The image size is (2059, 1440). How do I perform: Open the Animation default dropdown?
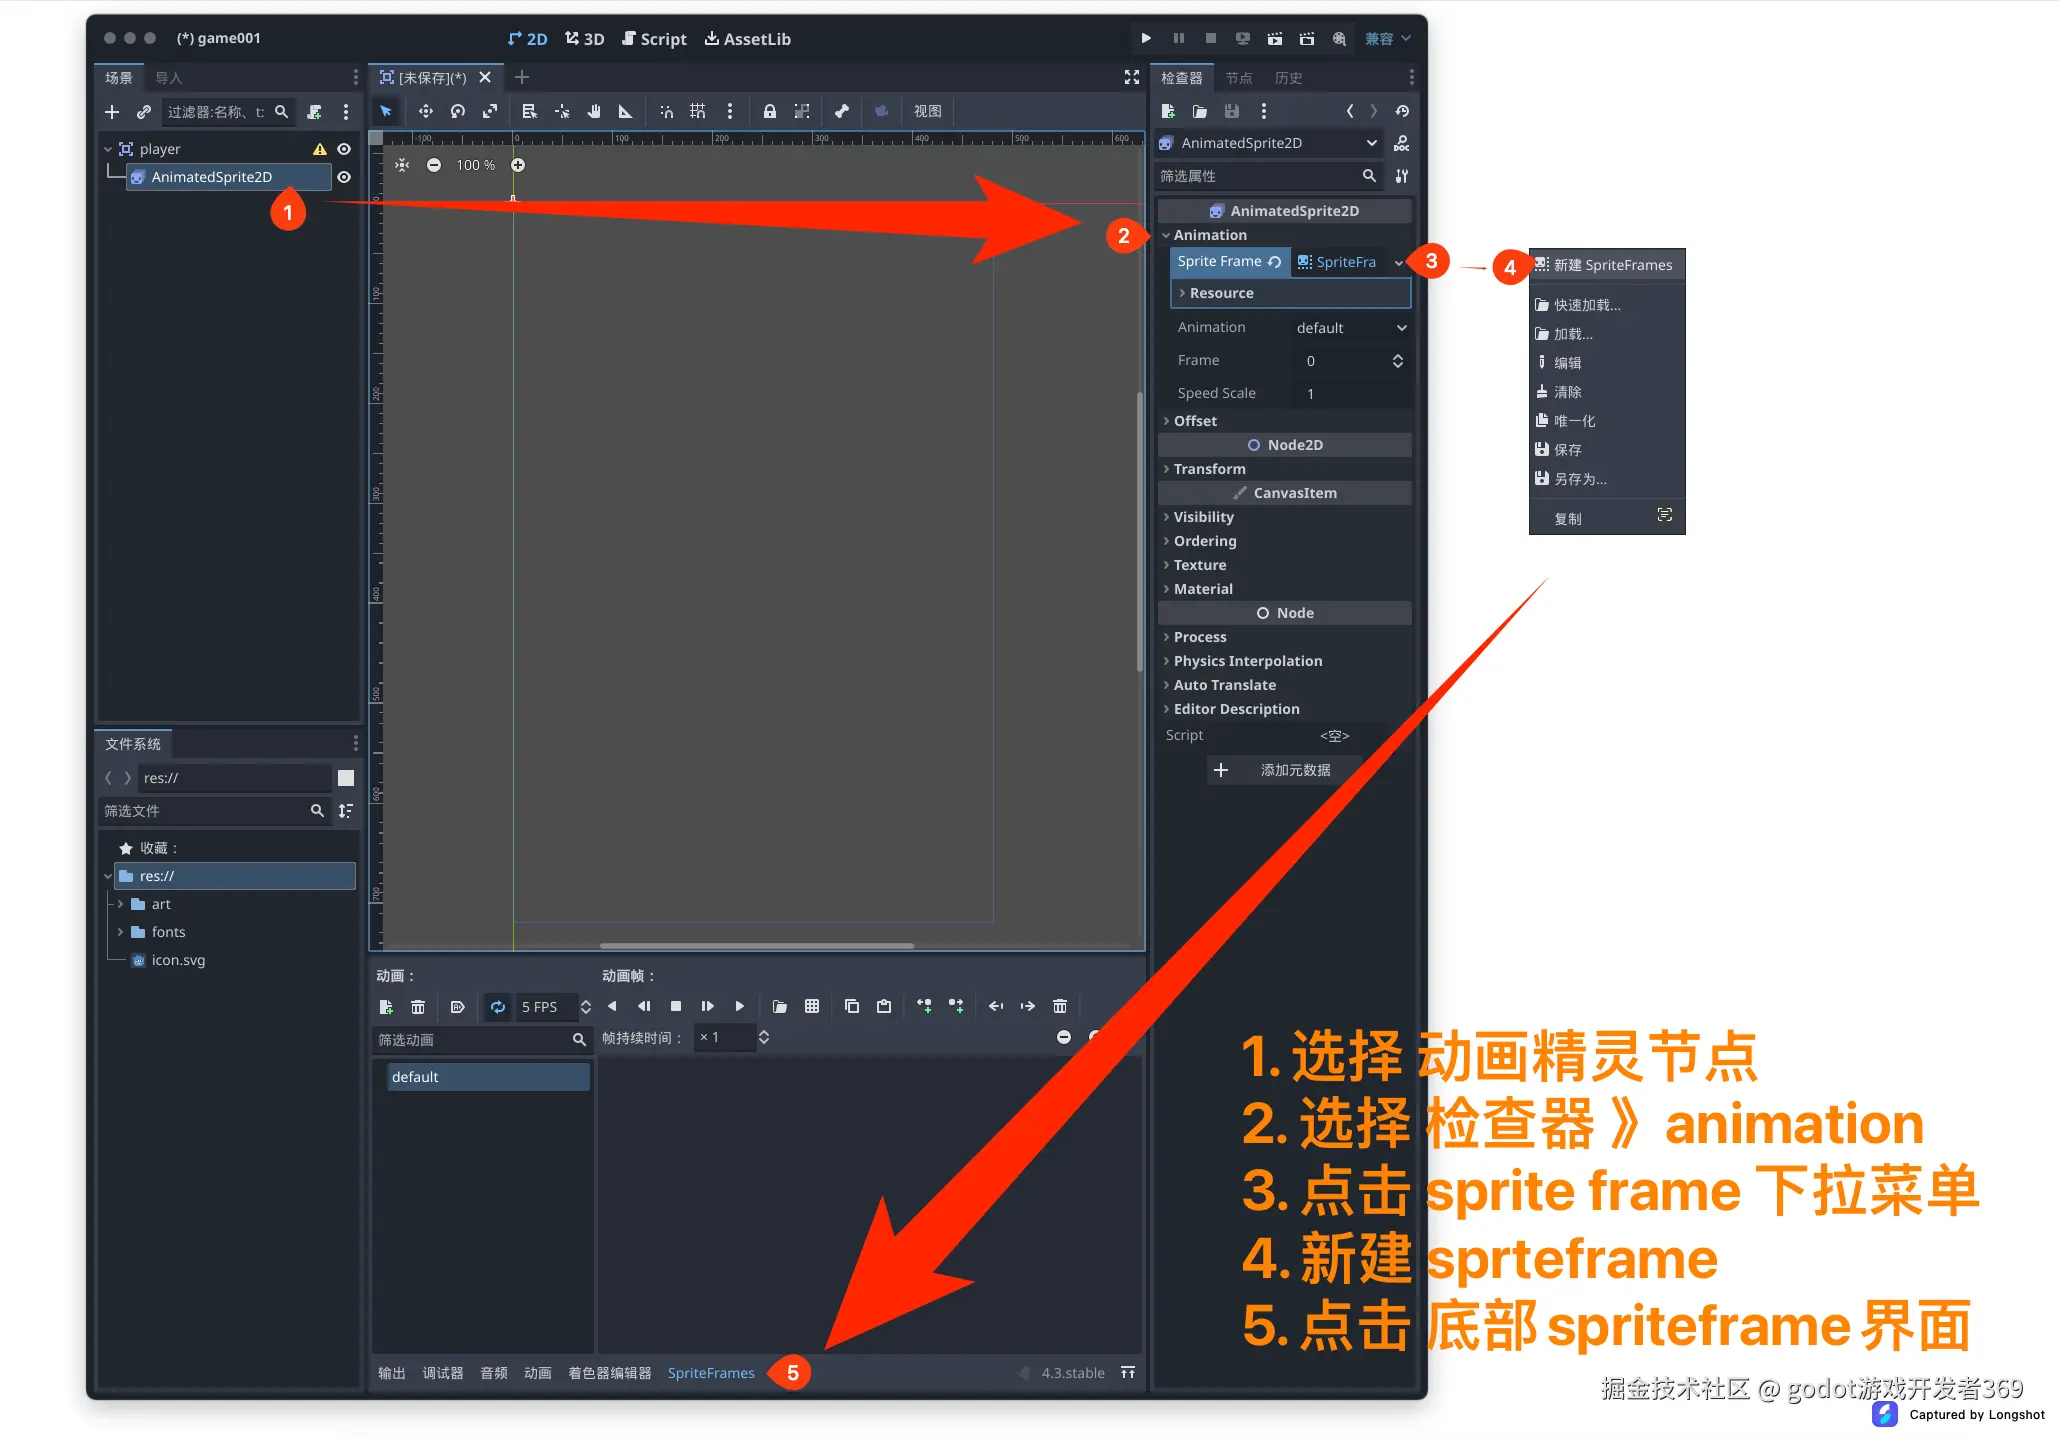coord(1350,328)
